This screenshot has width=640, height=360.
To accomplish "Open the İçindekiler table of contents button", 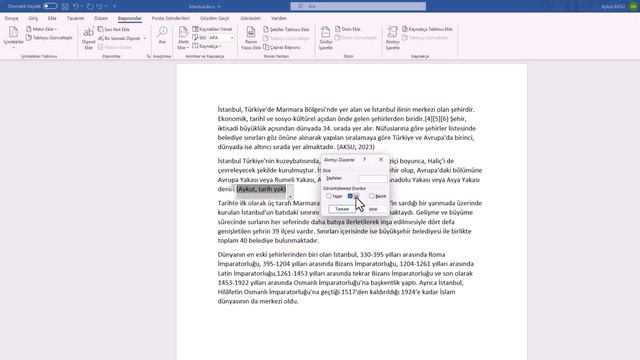I will click(x=13, y=37).
